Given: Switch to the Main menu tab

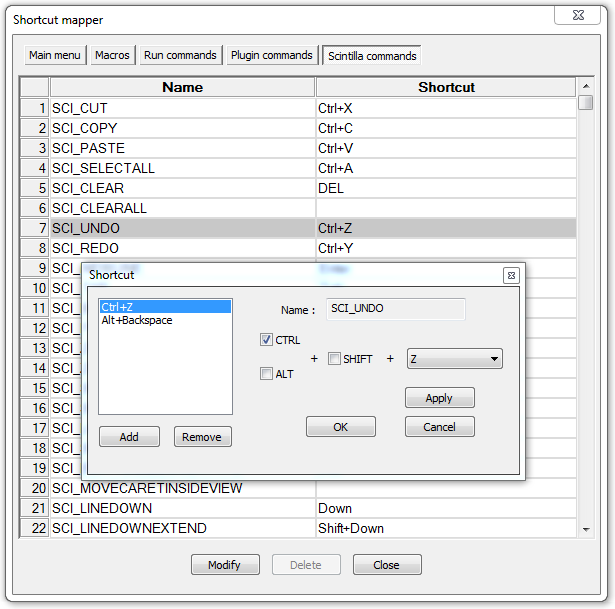Looking at the screenshot, I should point(55,55).
